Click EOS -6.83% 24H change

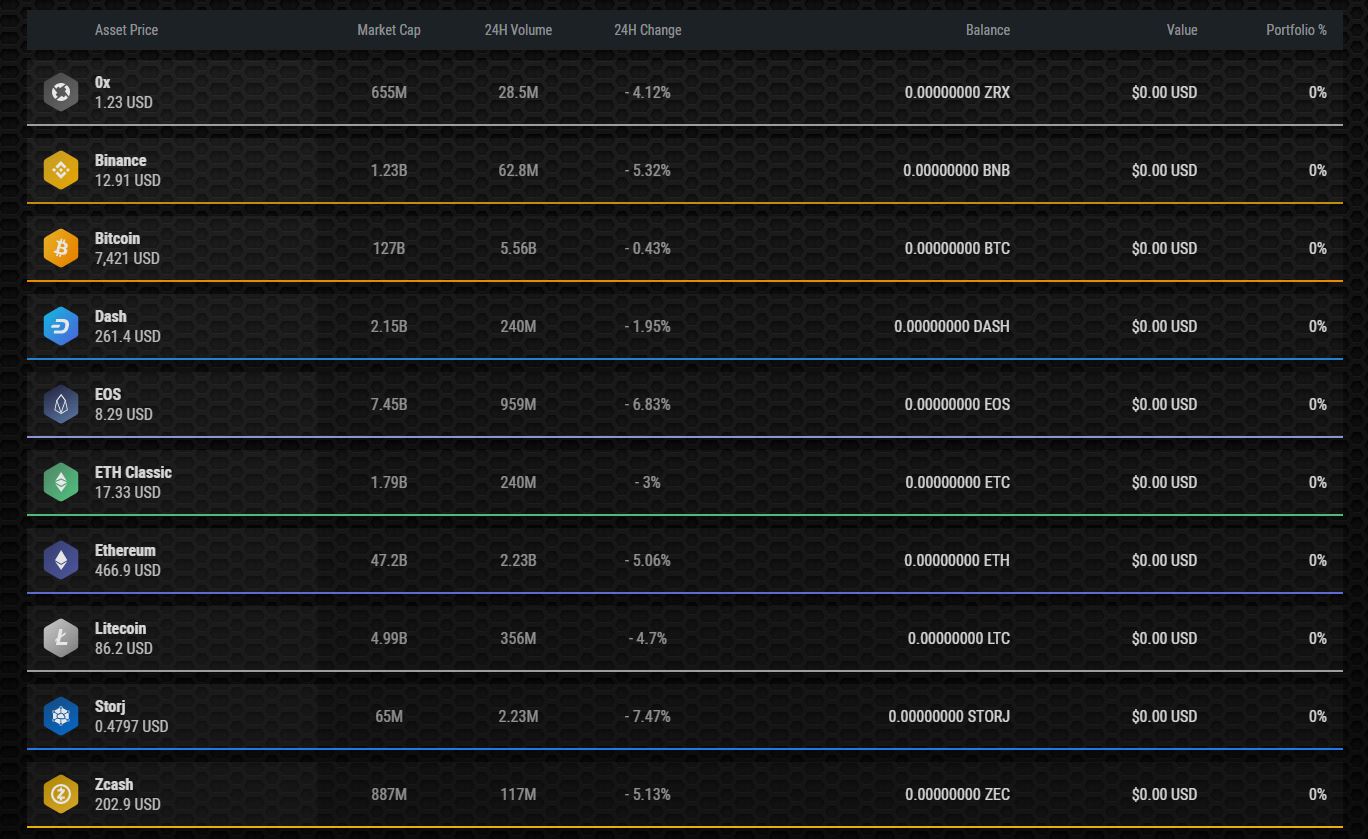(x=648, y=404)
